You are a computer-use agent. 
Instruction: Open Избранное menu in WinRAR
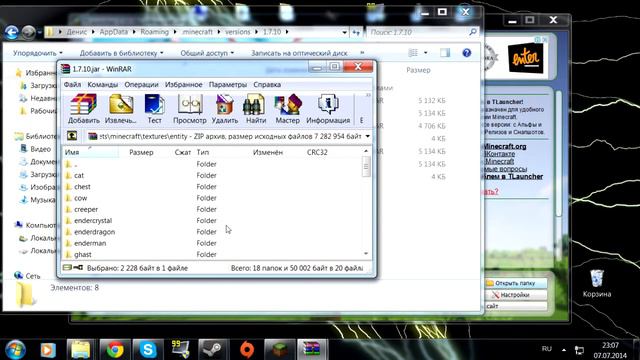(183, 84)
